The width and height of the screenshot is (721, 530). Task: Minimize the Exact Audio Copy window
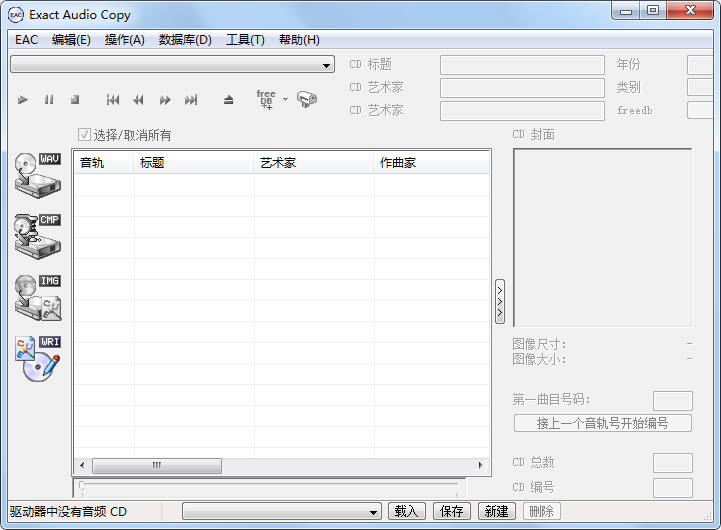pos(626,11)
